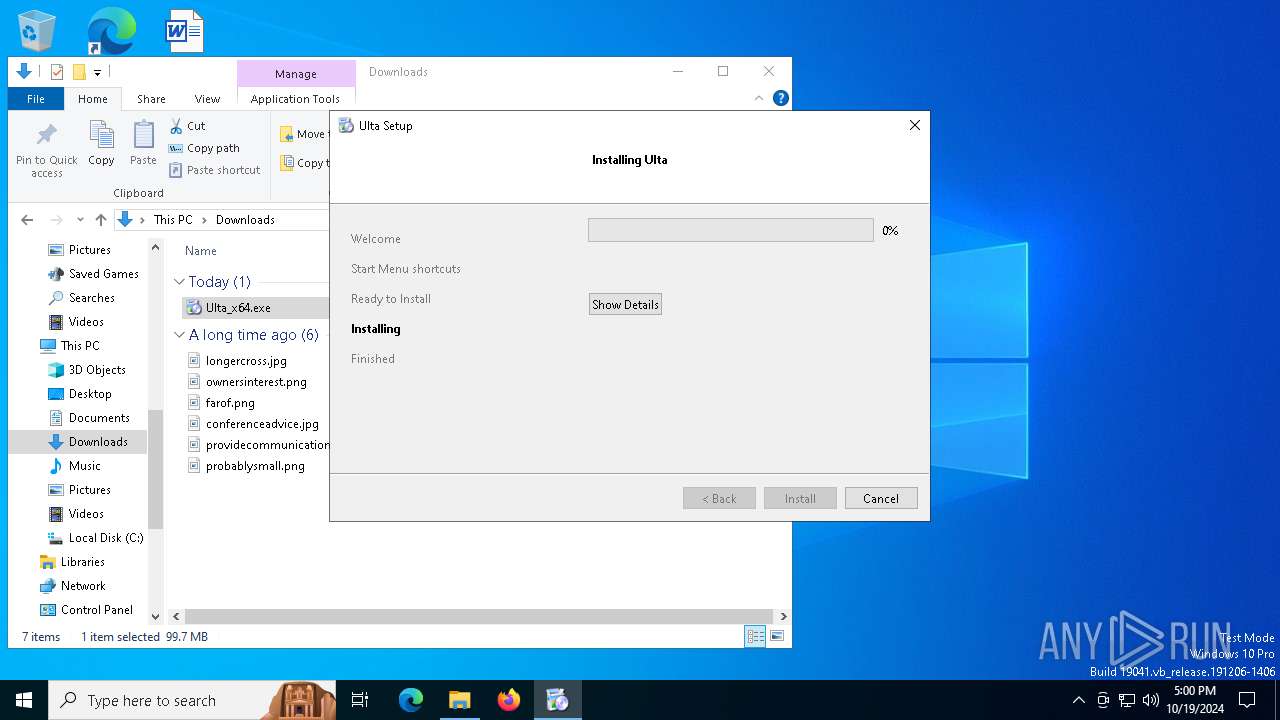Select the Home ribbon tab

coord(93,99)
